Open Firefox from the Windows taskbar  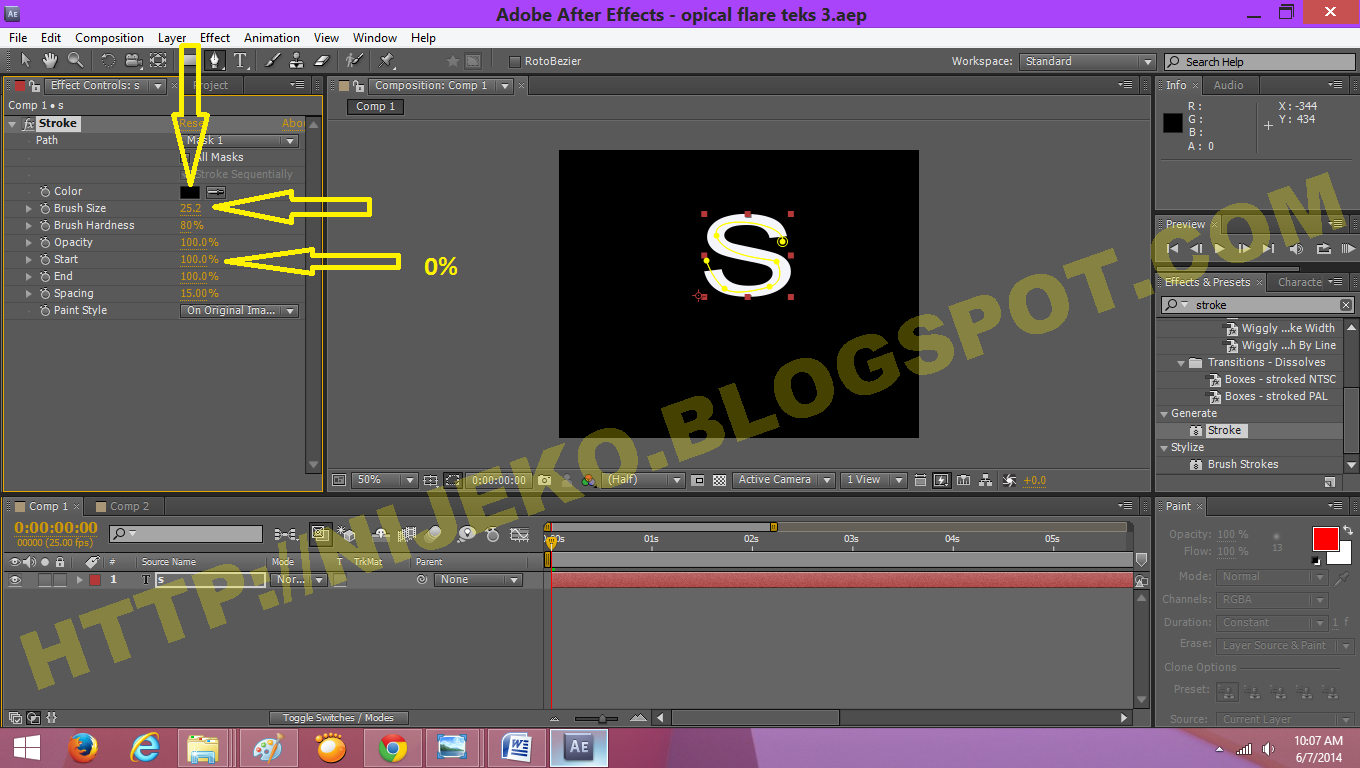(83, 746)
